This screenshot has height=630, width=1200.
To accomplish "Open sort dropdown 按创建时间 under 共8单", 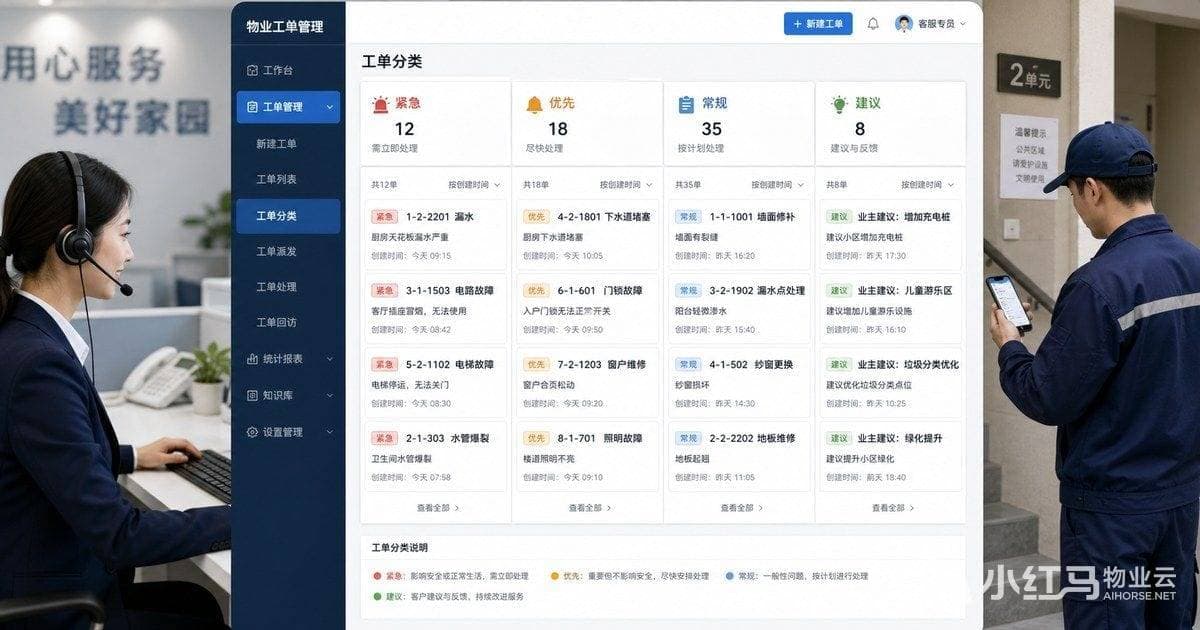I will 927,185.
